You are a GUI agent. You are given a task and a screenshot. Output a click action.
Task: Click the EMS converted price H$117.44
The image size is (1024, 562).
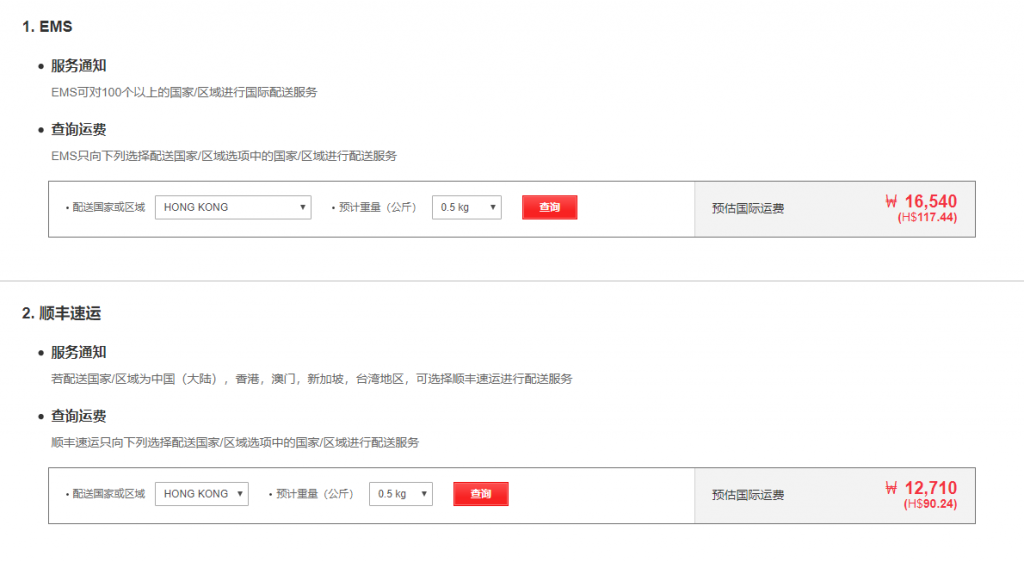927,217
